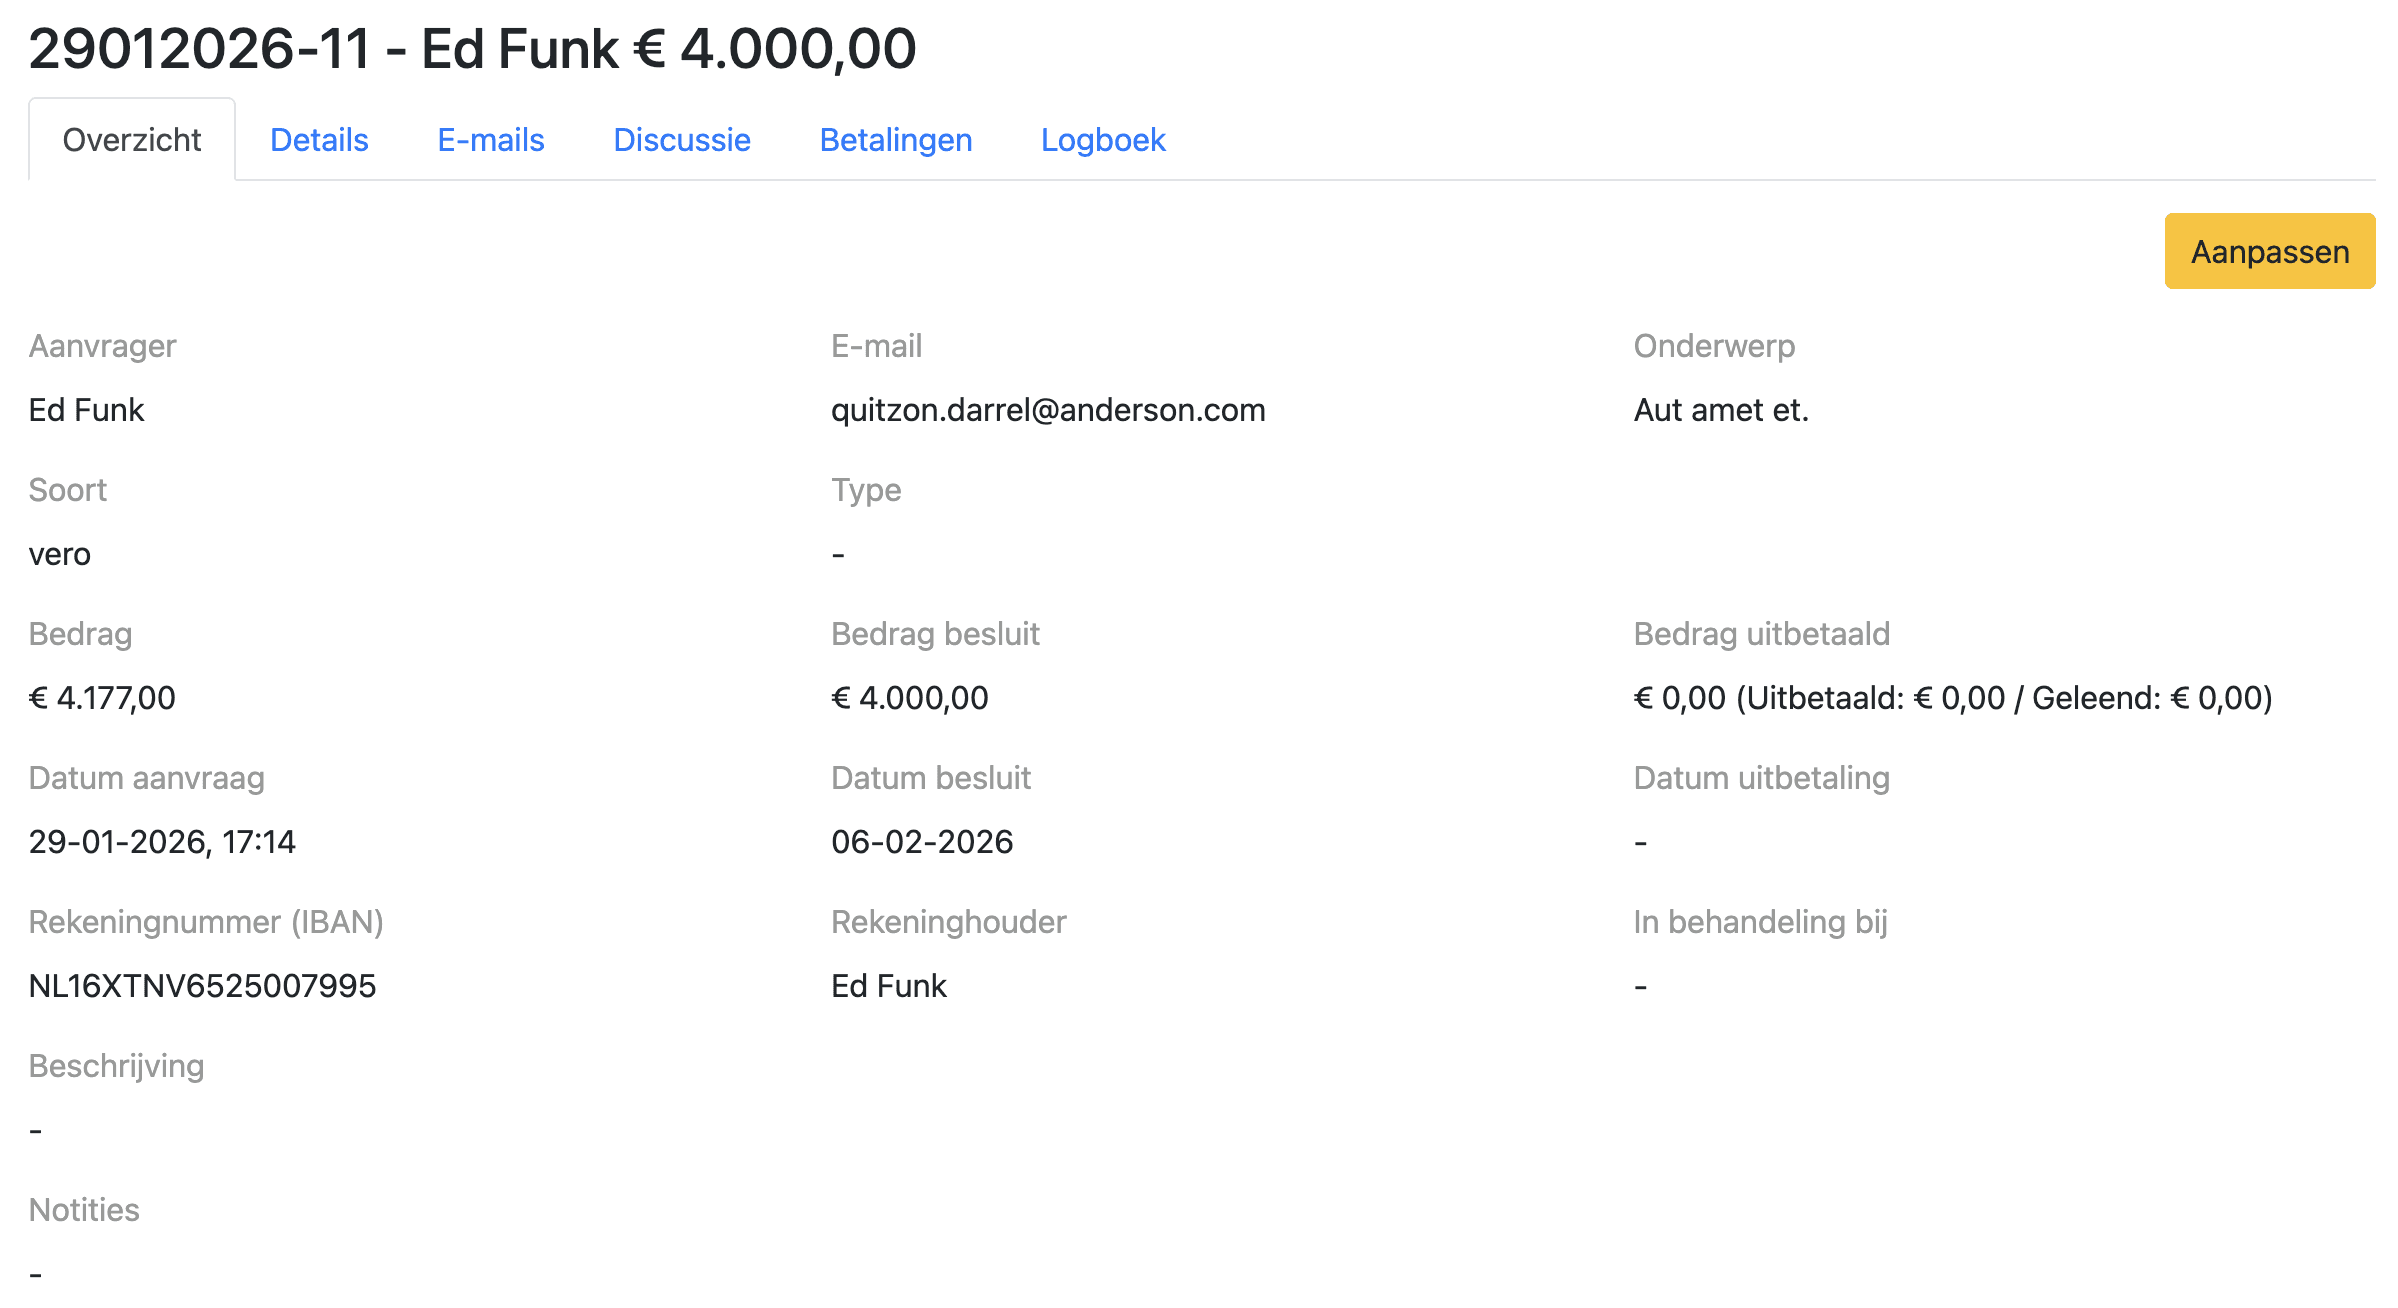Click the Rekeninghouder name Ed Funk

click(888, 986)
